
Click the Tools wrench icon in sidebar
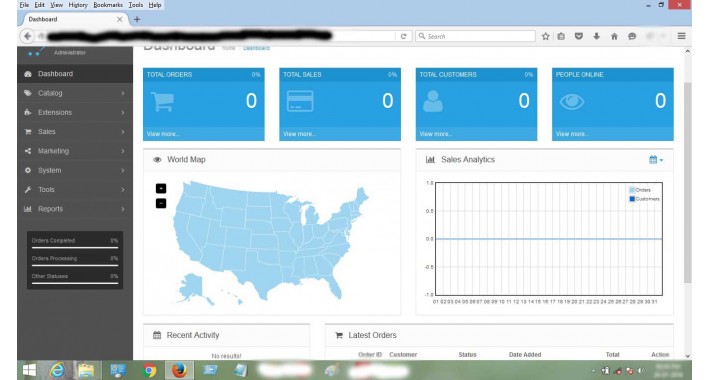pos(28,190)
